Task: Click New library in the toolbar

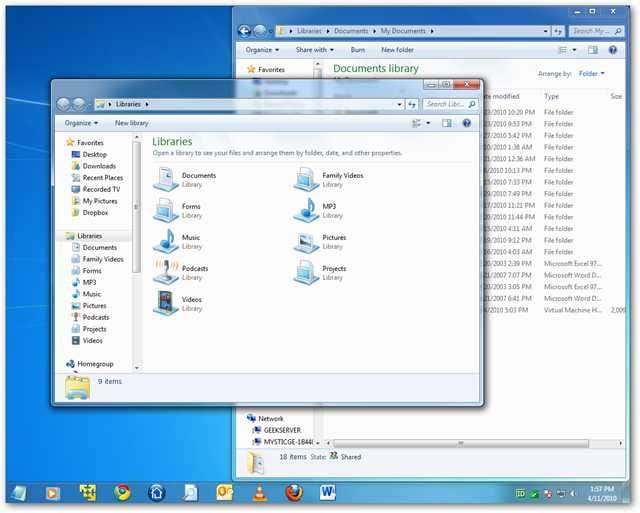Action: [x=131, y=123]
